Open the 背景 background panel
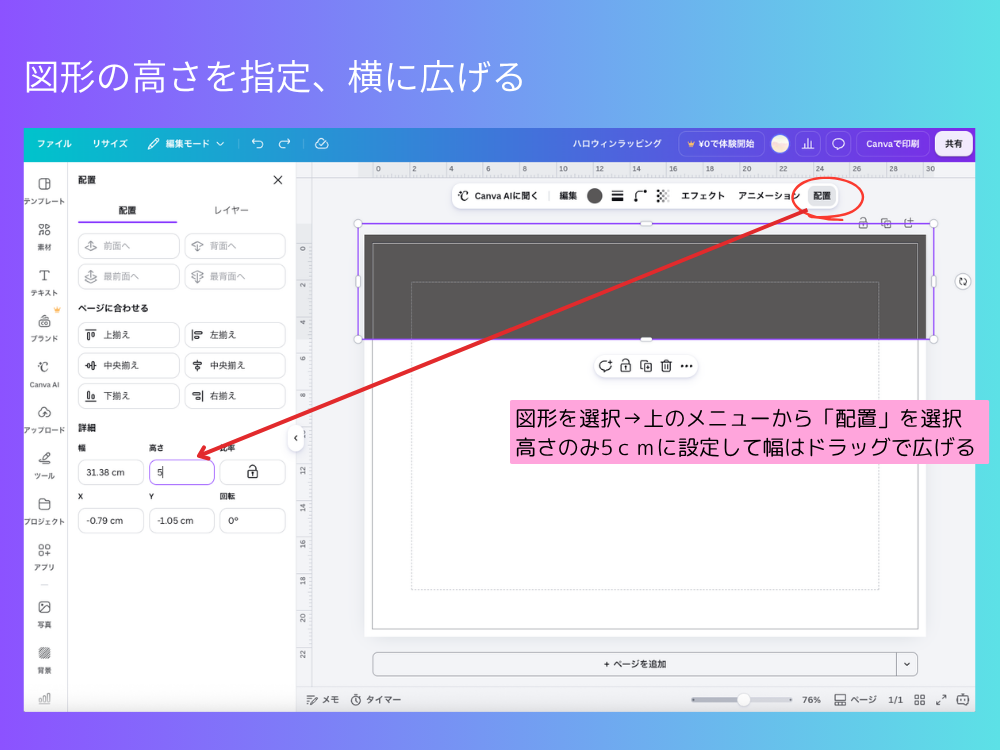This screenshot has height=750, width=1000. (44, 660)
